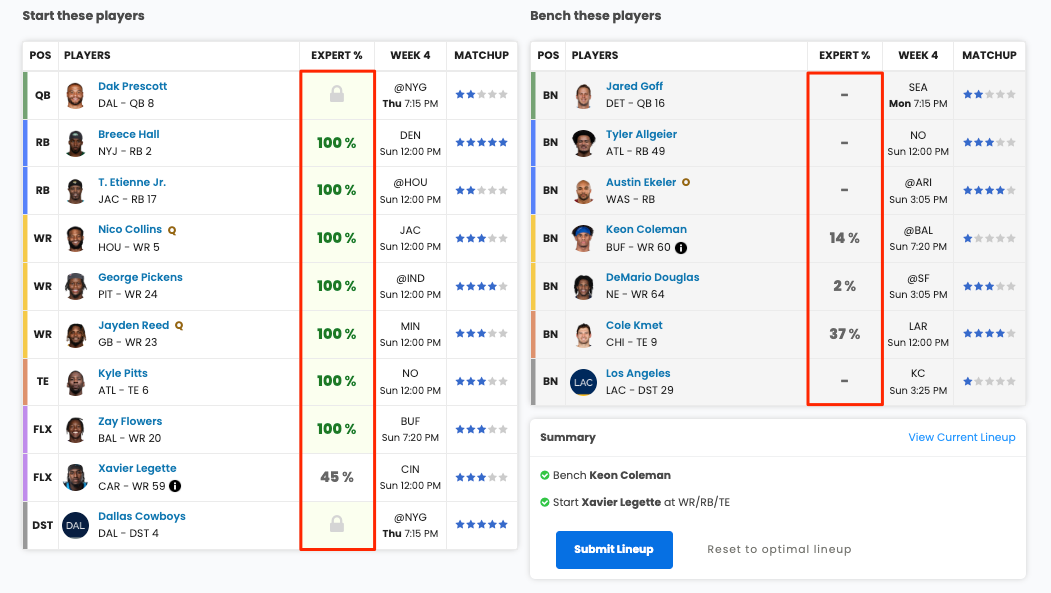
Task: Click the matchup star rating for Keon Coleman
Action: [989, 239]
